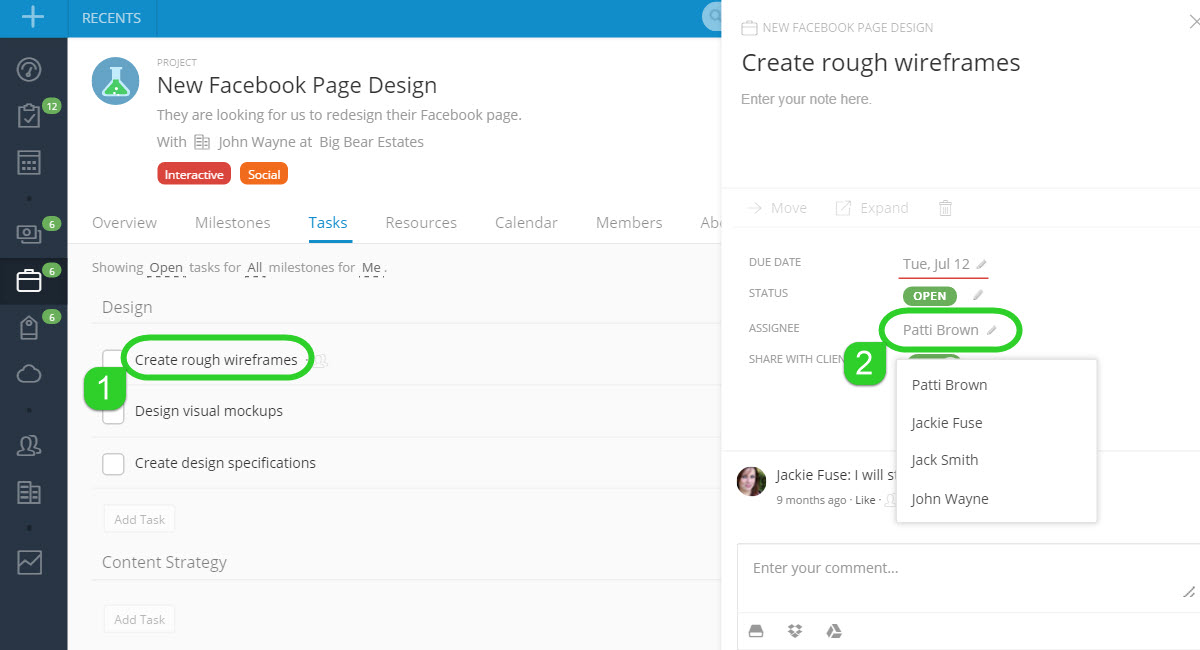This screenshot has height=650, width=1200.
Task: Check the Create rough wireframes checkbox
Action: [113, 360]
